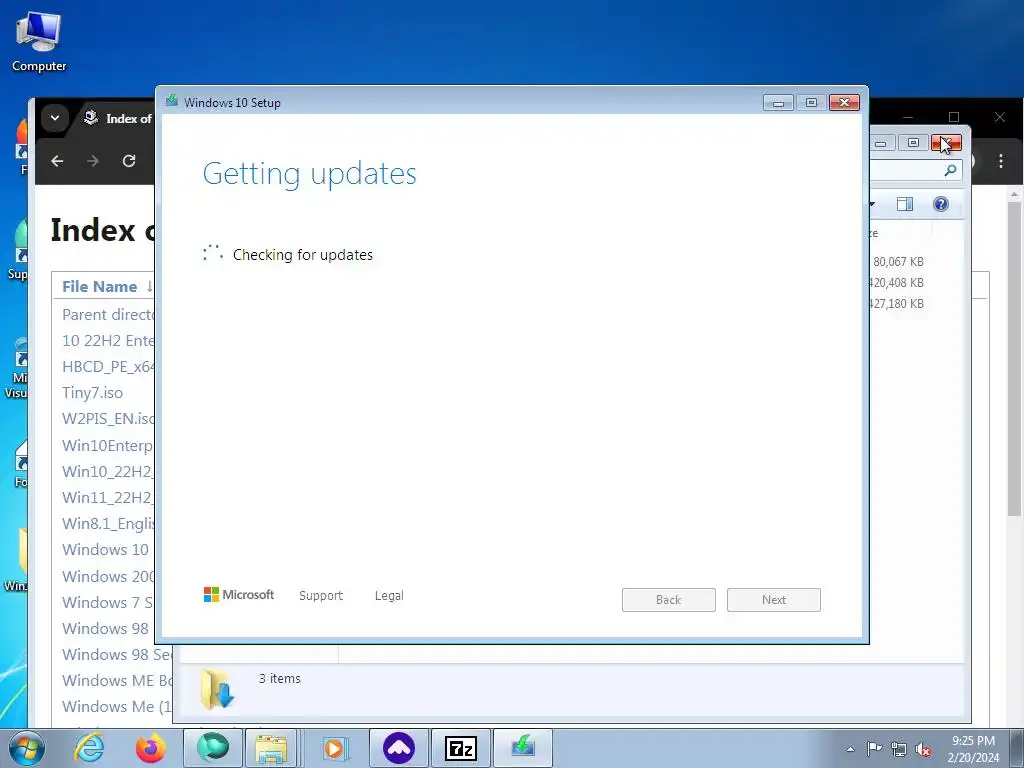This screenshot has height=768, width=1024.
Task: Open Windows Media Player from the taskbar
Action: (335, 748)
